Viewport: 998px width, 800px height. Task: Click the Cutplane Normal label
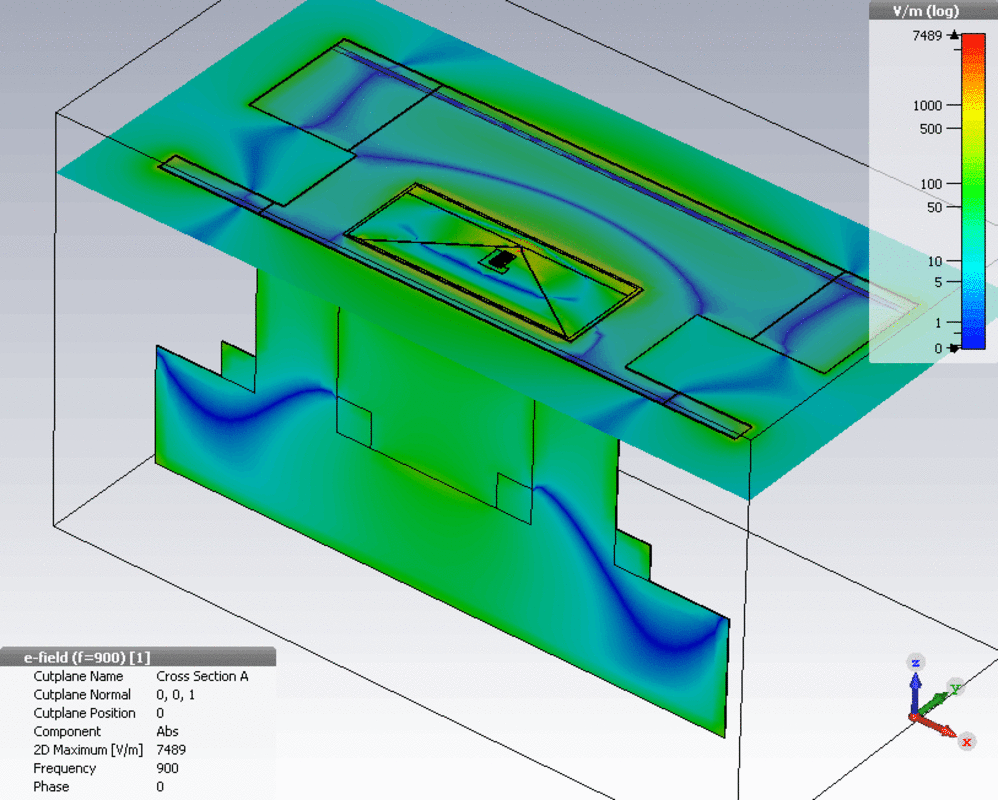tap(82, 695)
